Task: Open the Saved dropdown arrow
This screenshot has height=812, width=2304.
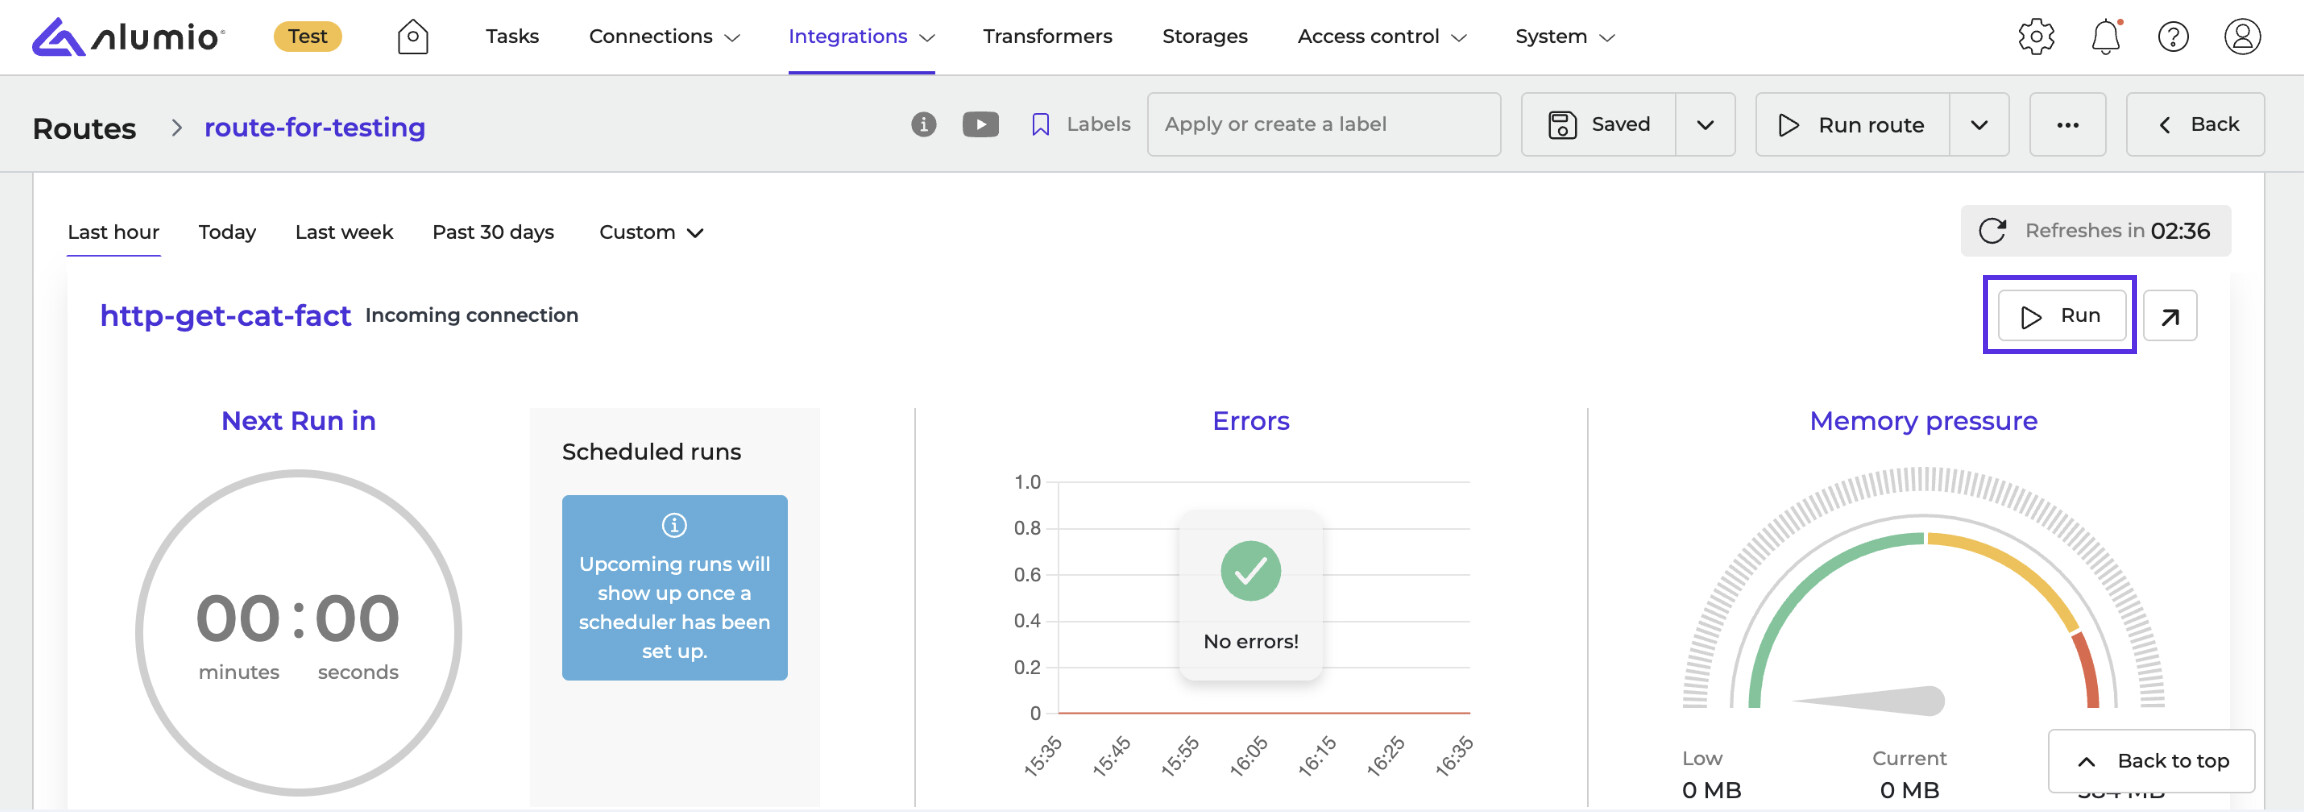Action: point(1706,124)
